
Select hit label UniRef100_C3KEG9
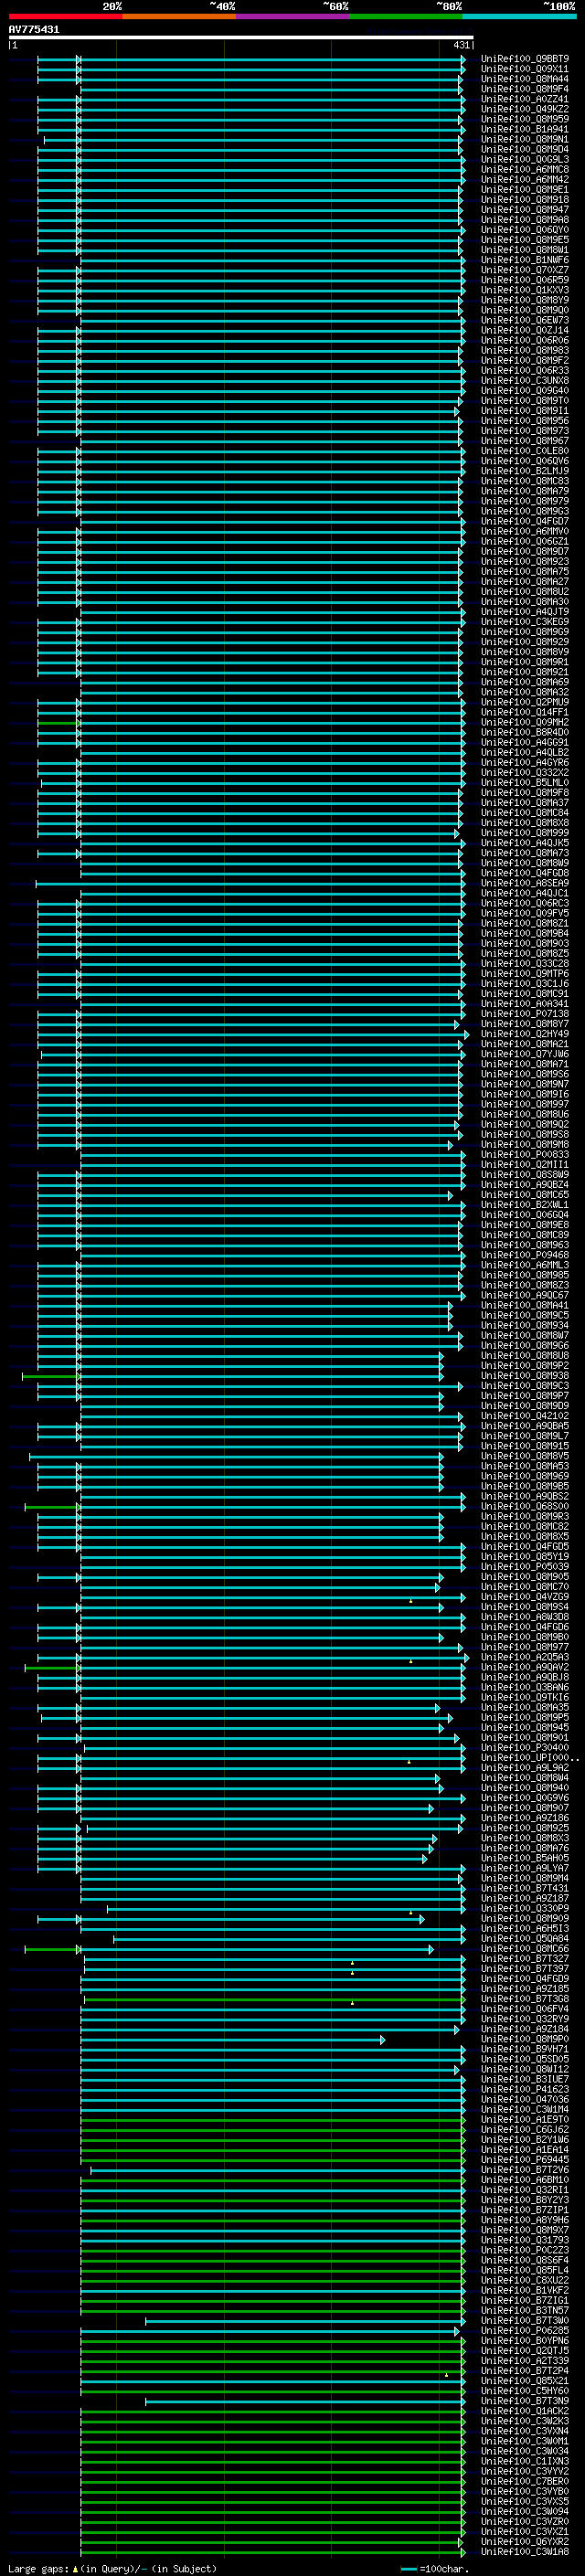coord(525,622)
